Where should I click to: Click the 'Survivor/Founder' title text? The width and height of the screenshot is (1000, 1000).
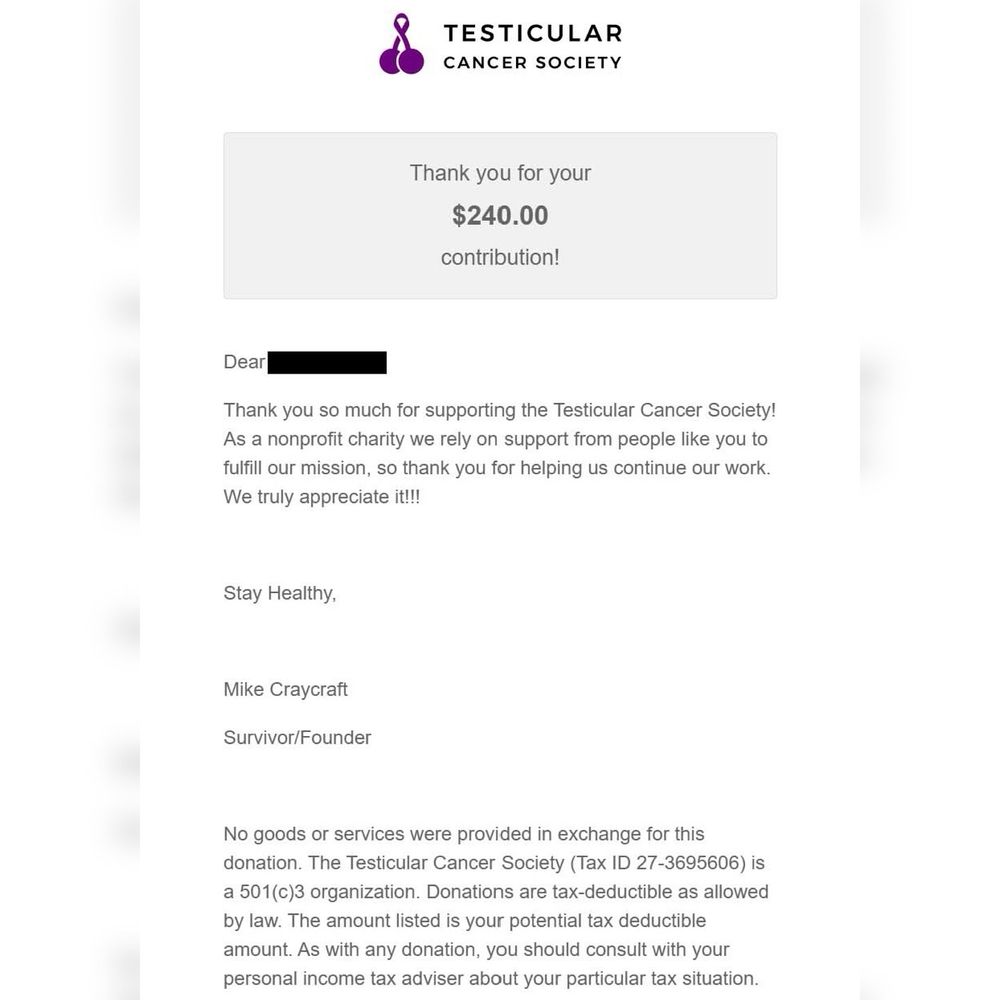(x=297, y=737)
